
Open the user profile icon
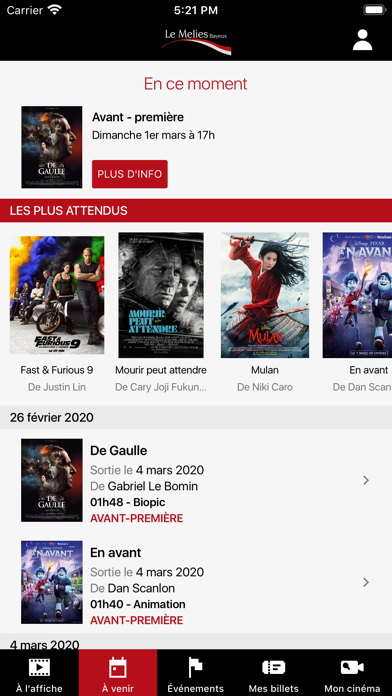point(362,40)
